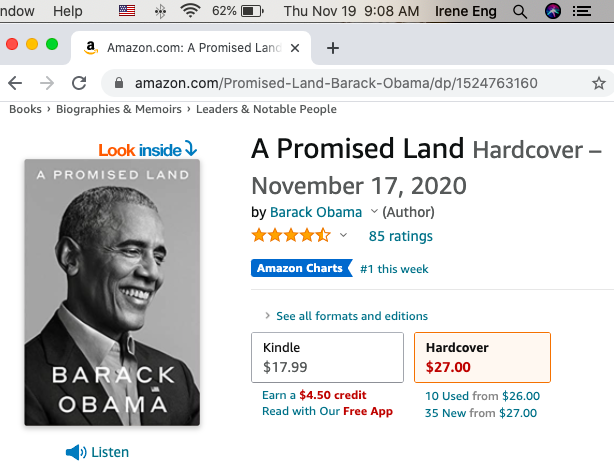
Task: Select the Kindle $17.99 format option
Action: 326,357
